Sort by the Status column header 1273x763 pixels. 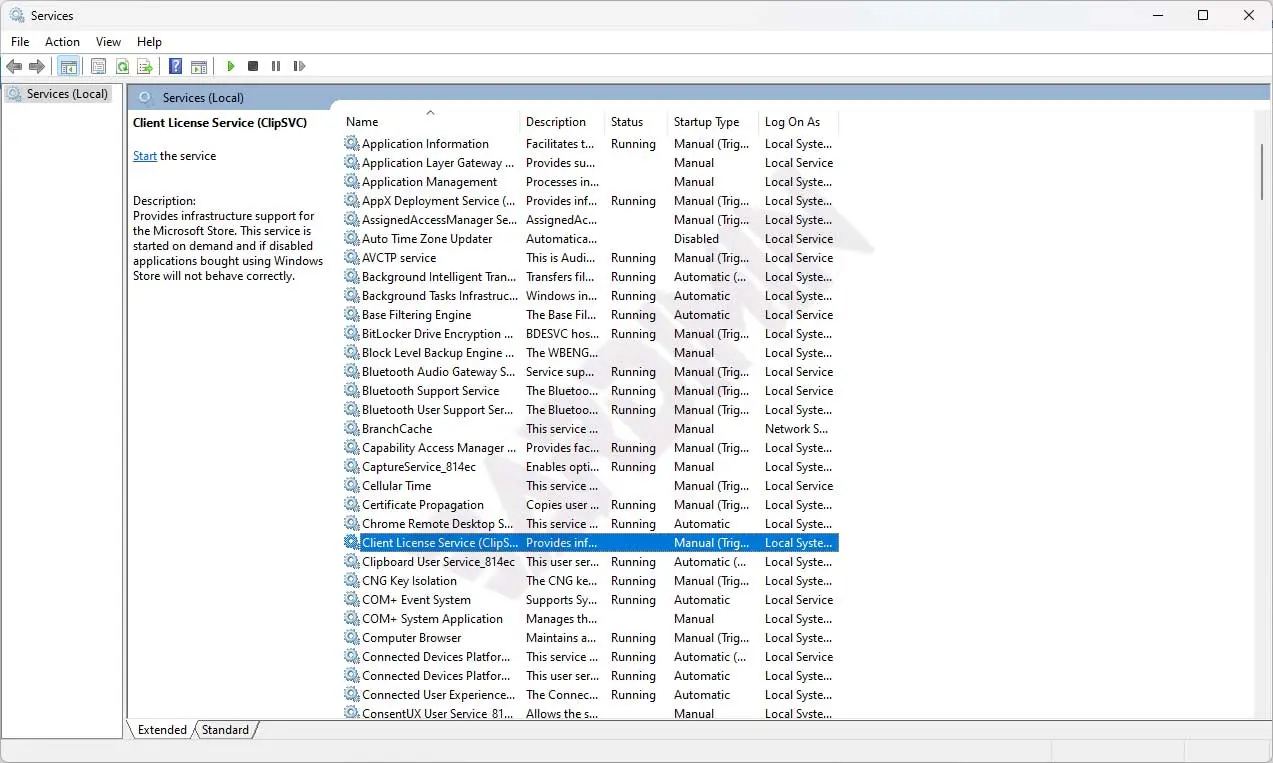[x=627, y=122]
